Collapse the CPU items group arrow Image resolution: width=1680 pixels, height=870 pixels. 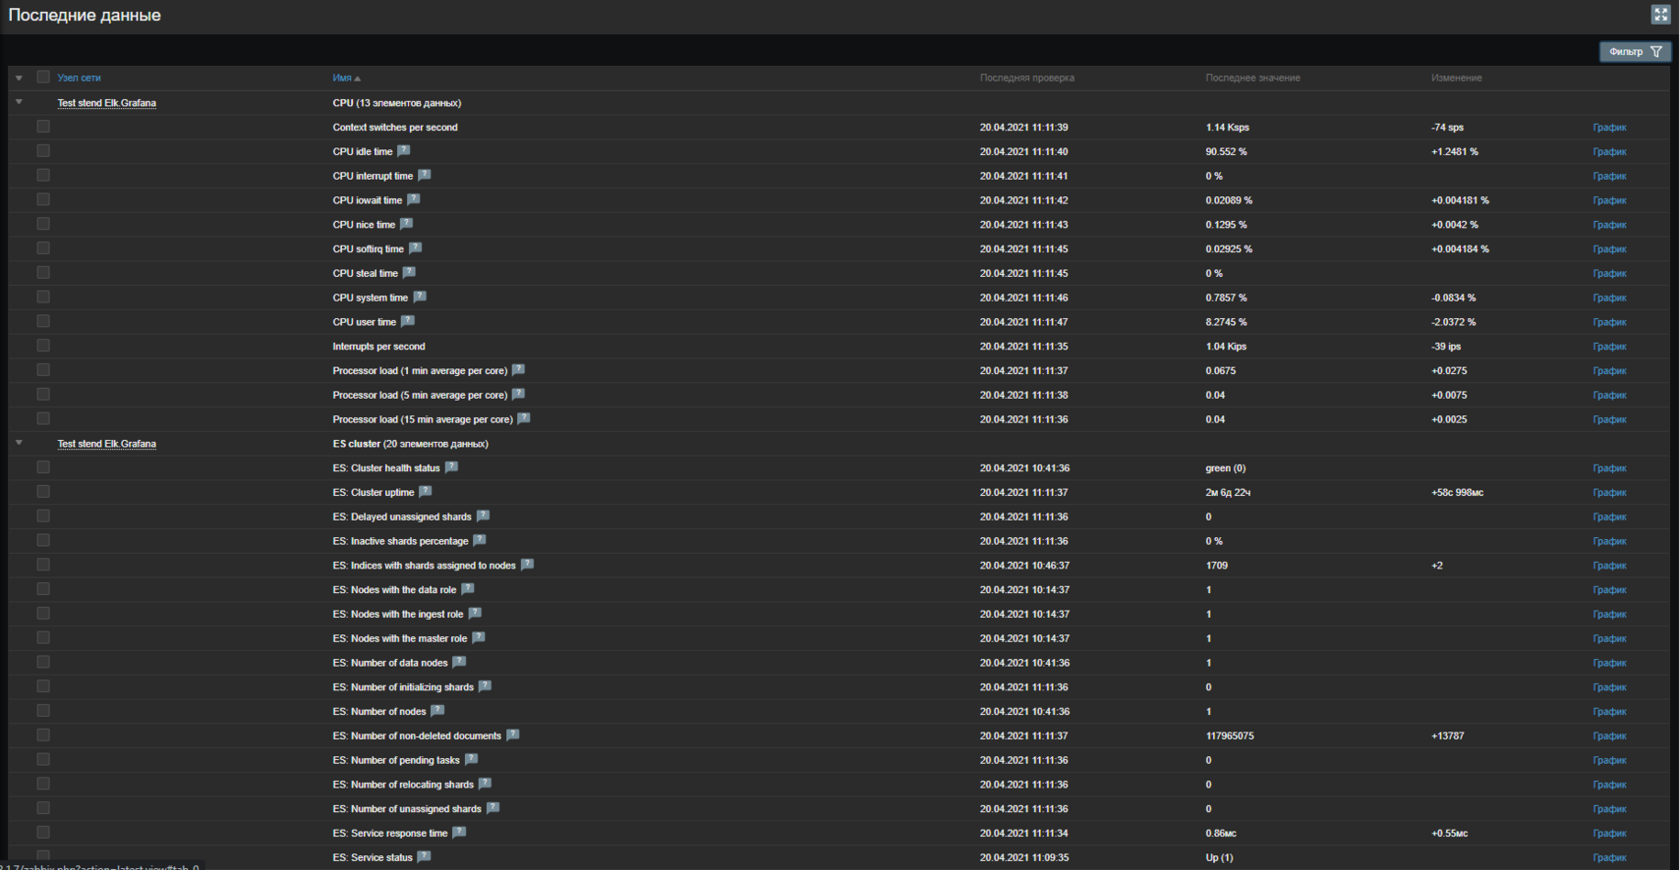coord(18,102)
